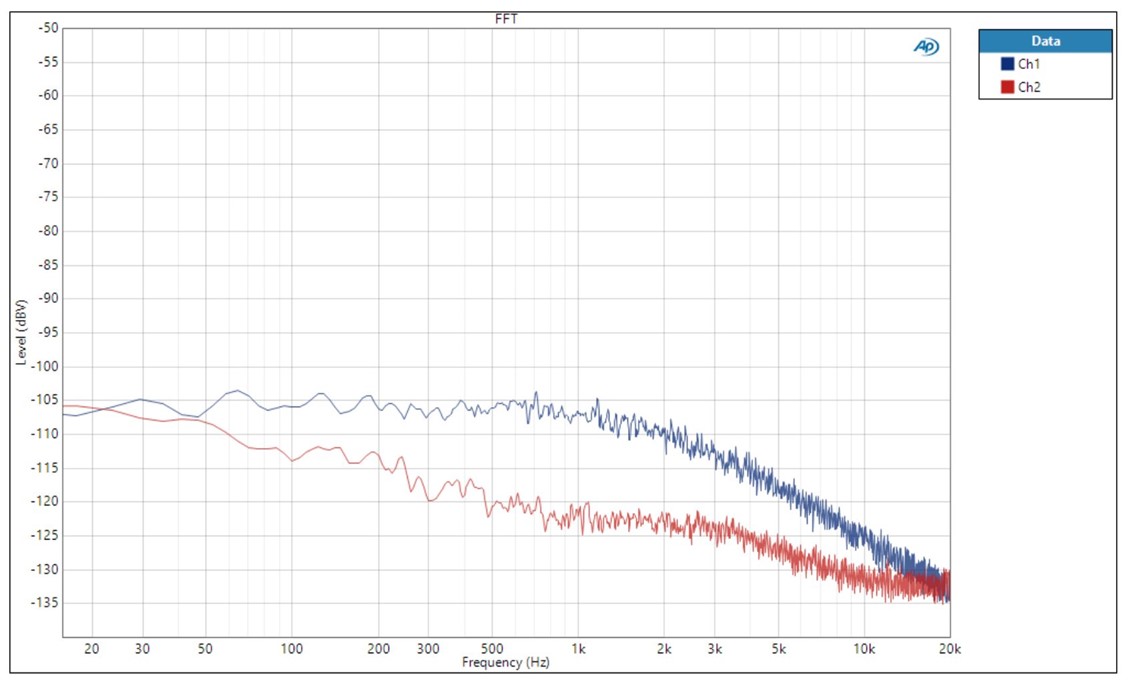This screenshot has width=1132, height=686.
Task: Click the Level (dBV) axis title
Action: 20,332
